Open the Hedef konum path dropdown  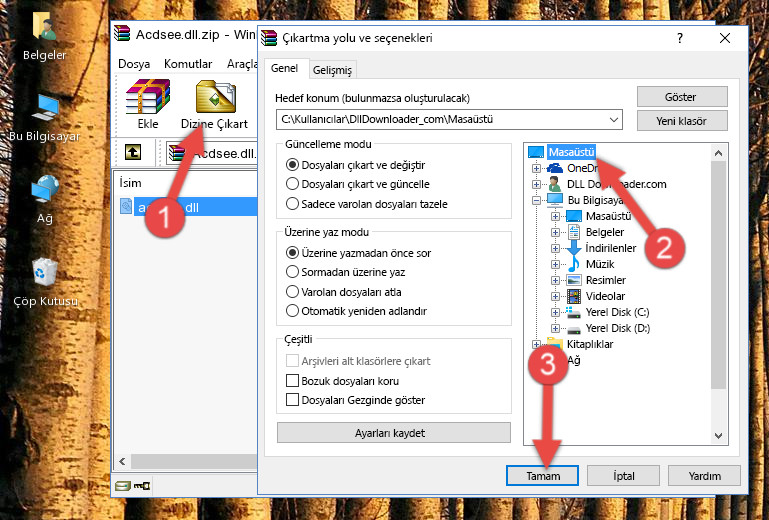[x=614, y=119]
